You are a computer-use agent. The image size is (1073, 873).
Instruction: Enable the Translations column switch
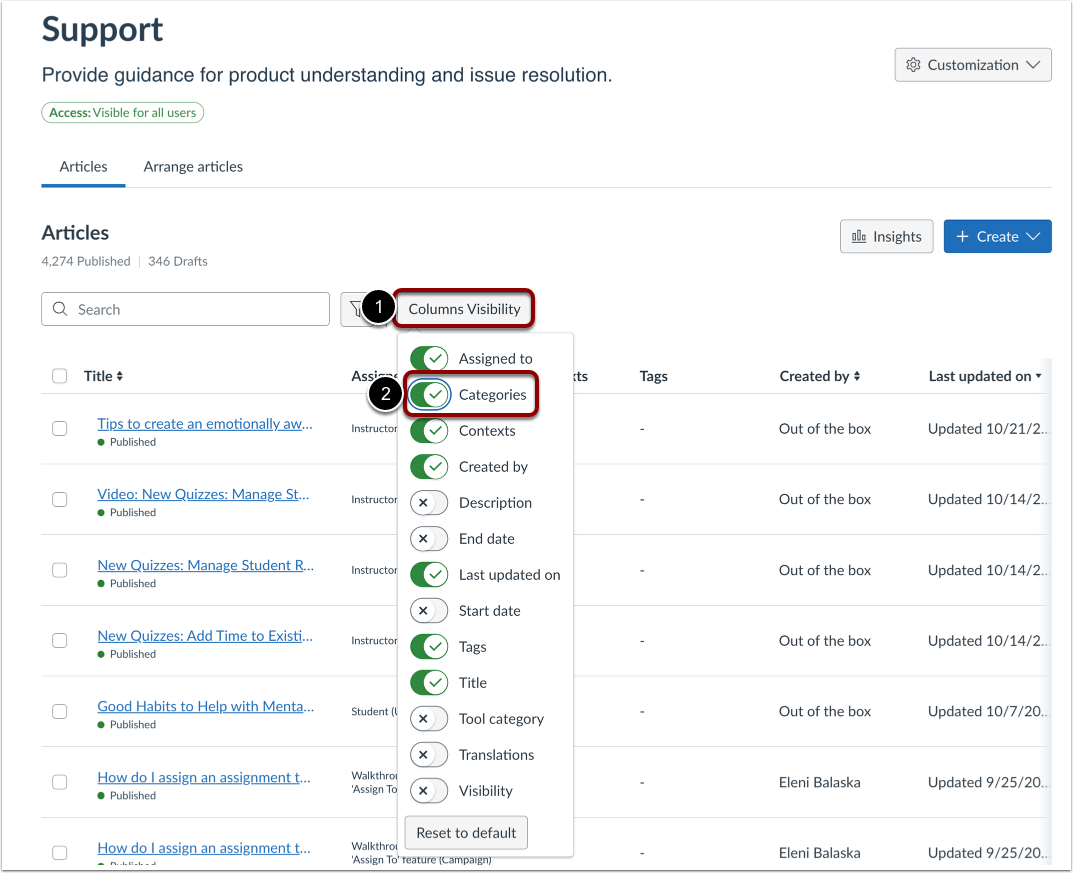pos(429,755)
